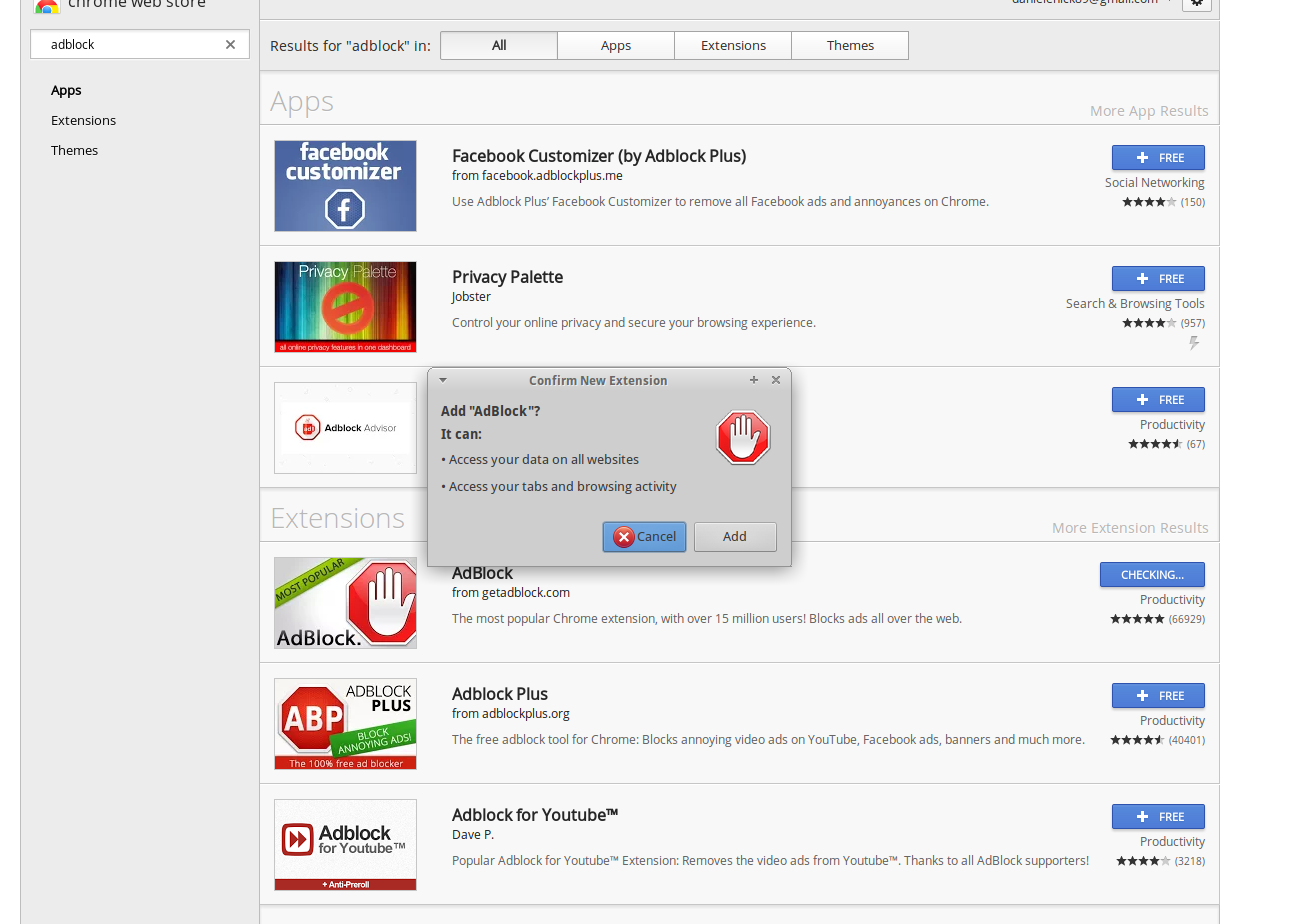Image resolution: width=1313 pixels, height=924 pixels.
Task: Switch to the Extensions results tab
Action: pyautogui.click(x=733, y=46)
